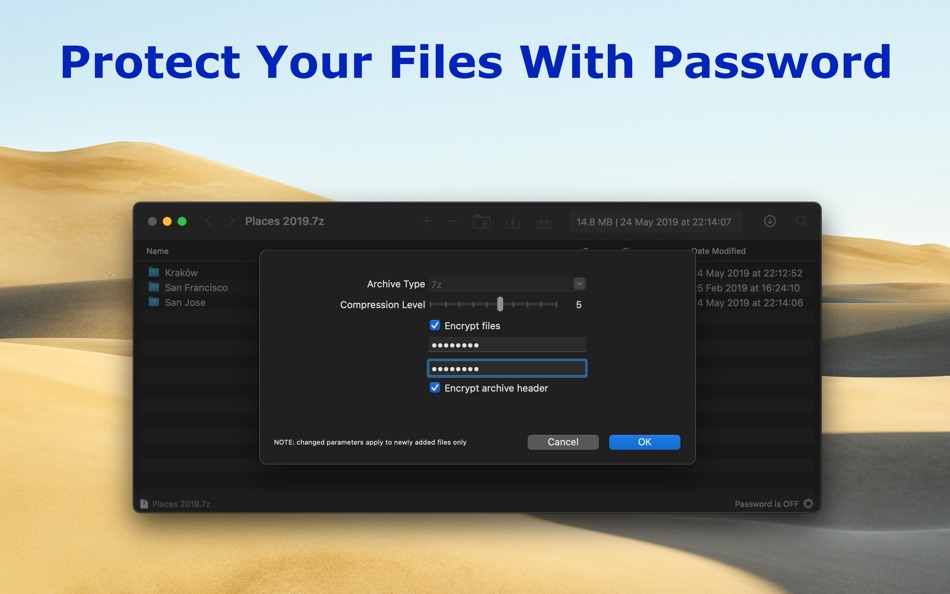The width and height of the screenshot is (950, 594).
Task: Click the confirm password field
Action: [x=507, y=369]
